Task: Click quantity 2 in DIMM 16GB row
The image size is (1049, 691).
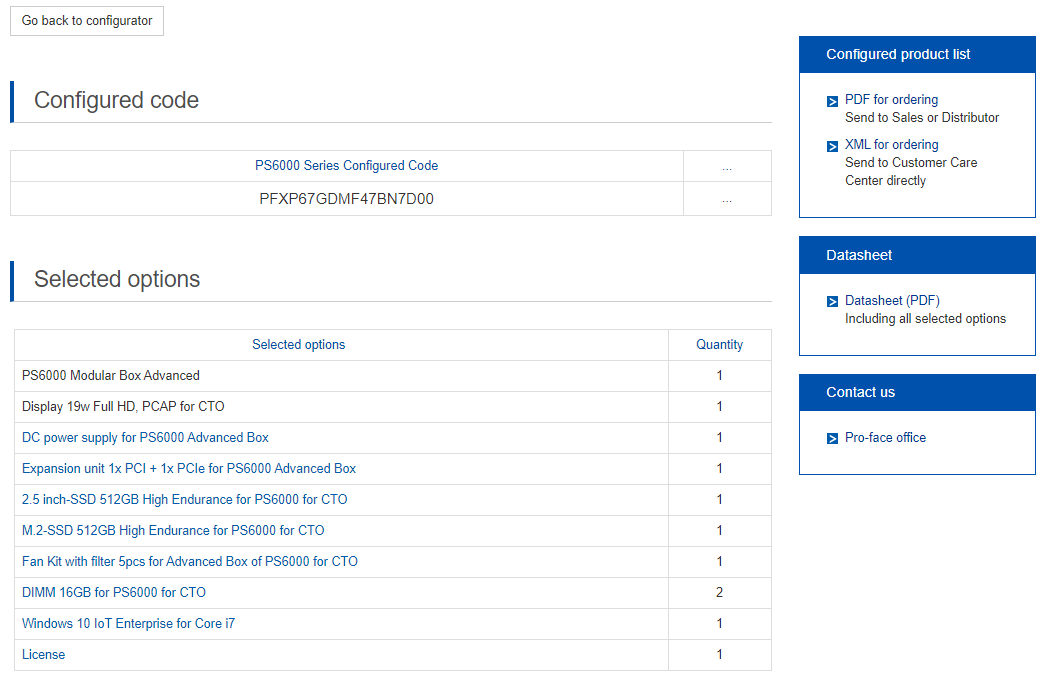Action: pos(719,593)
